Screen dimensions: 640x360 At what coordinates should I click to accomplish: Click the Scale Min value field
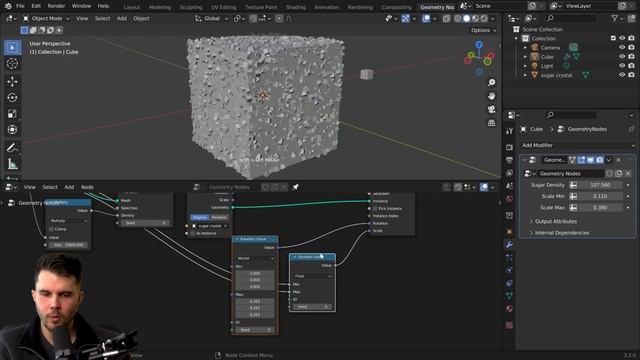[600, 196]
